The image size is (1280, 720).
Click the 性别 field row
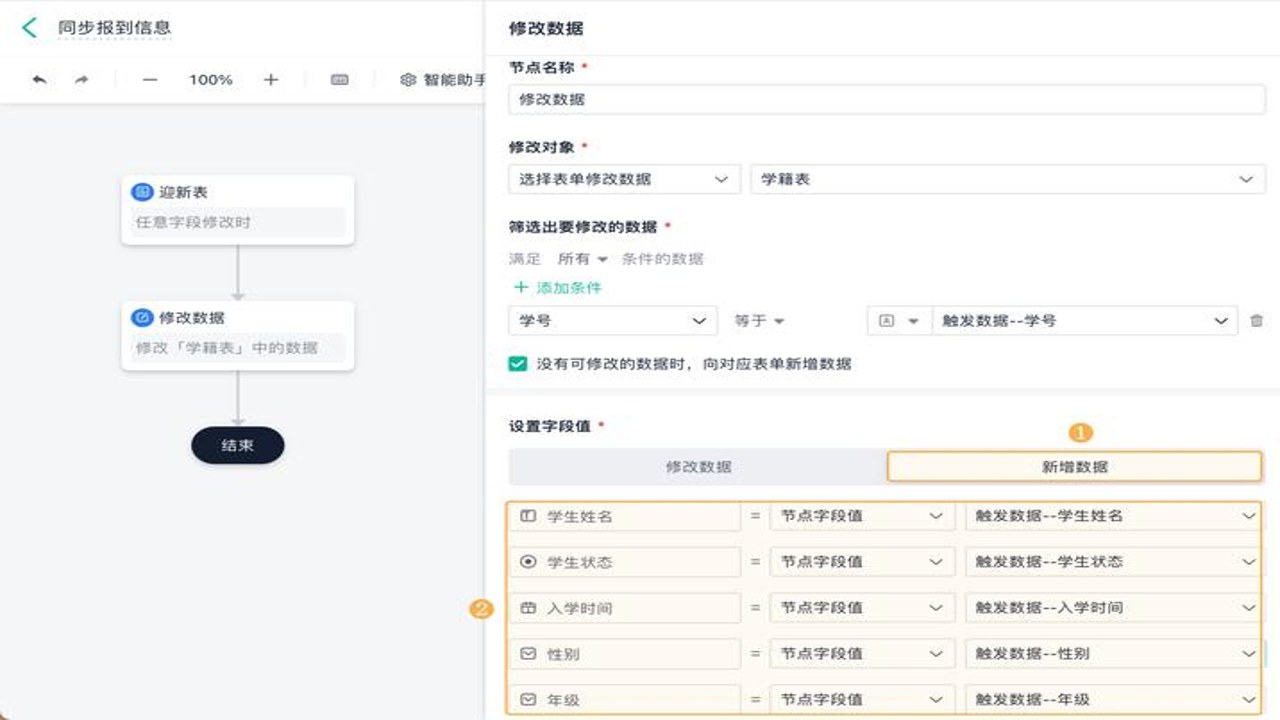pyautogui.click(x=625, y=654)
